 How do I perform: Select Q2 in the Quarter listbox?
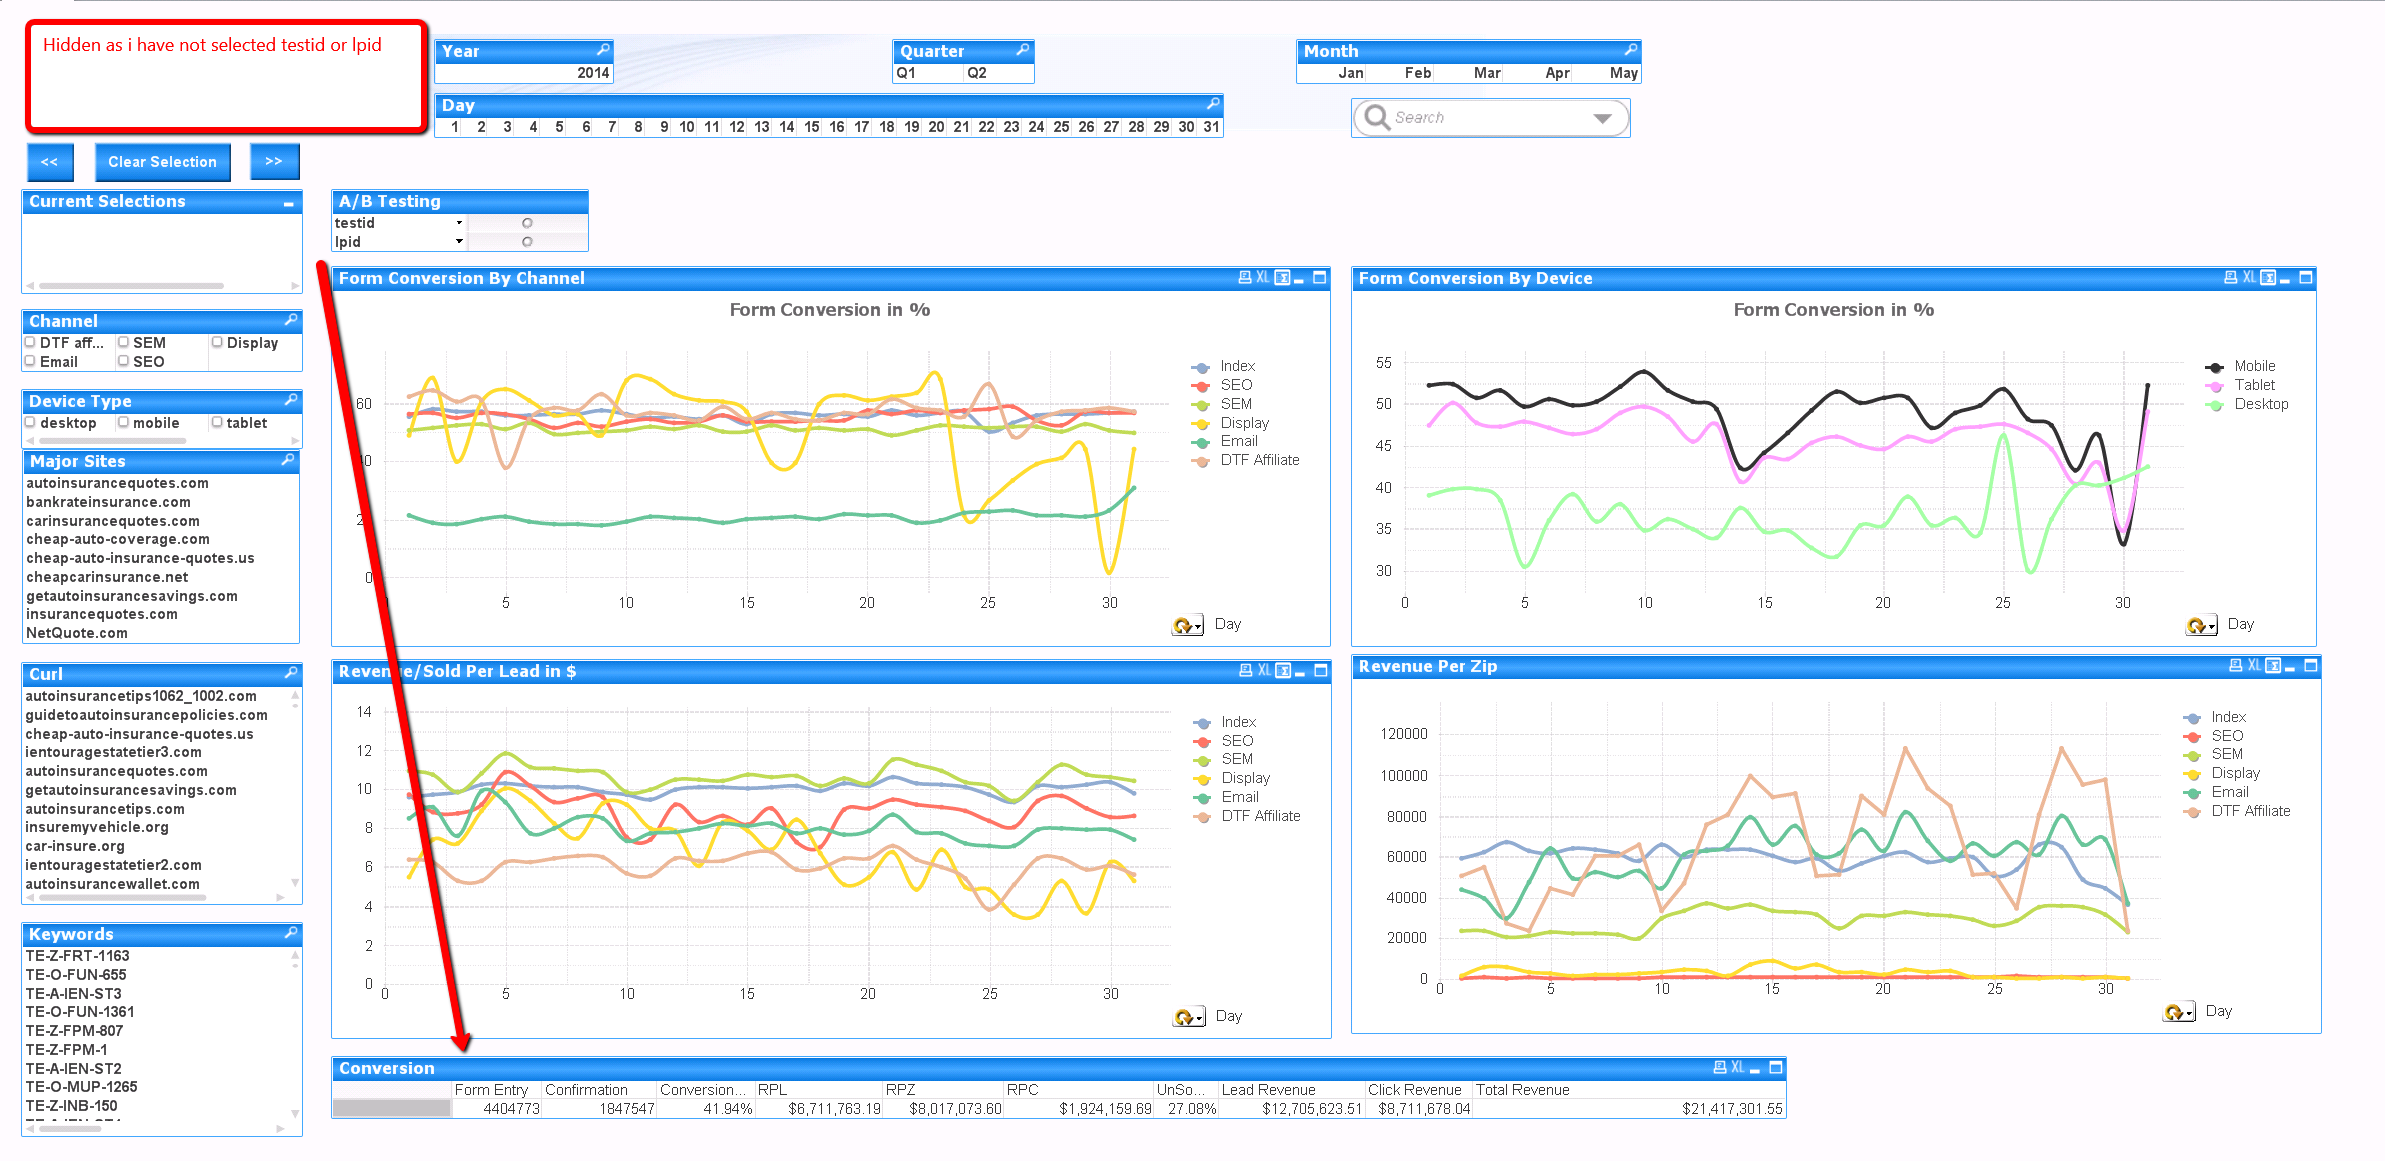pos(977,73)
